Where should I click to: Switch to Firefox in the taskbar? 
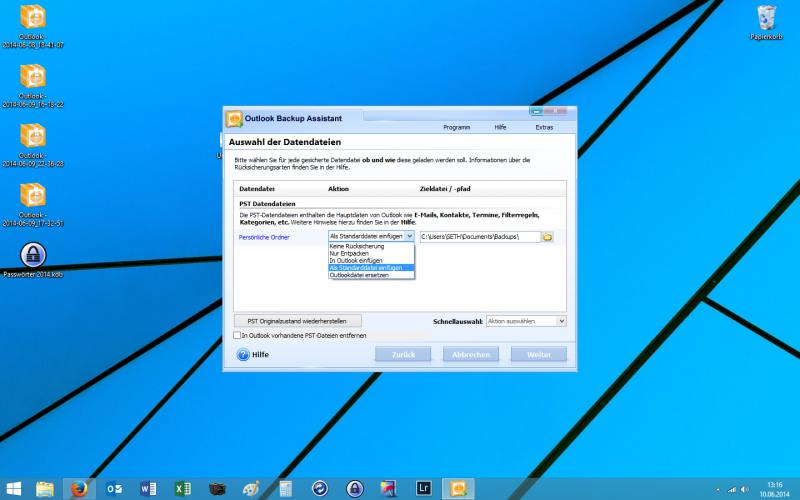click(79, 489)
